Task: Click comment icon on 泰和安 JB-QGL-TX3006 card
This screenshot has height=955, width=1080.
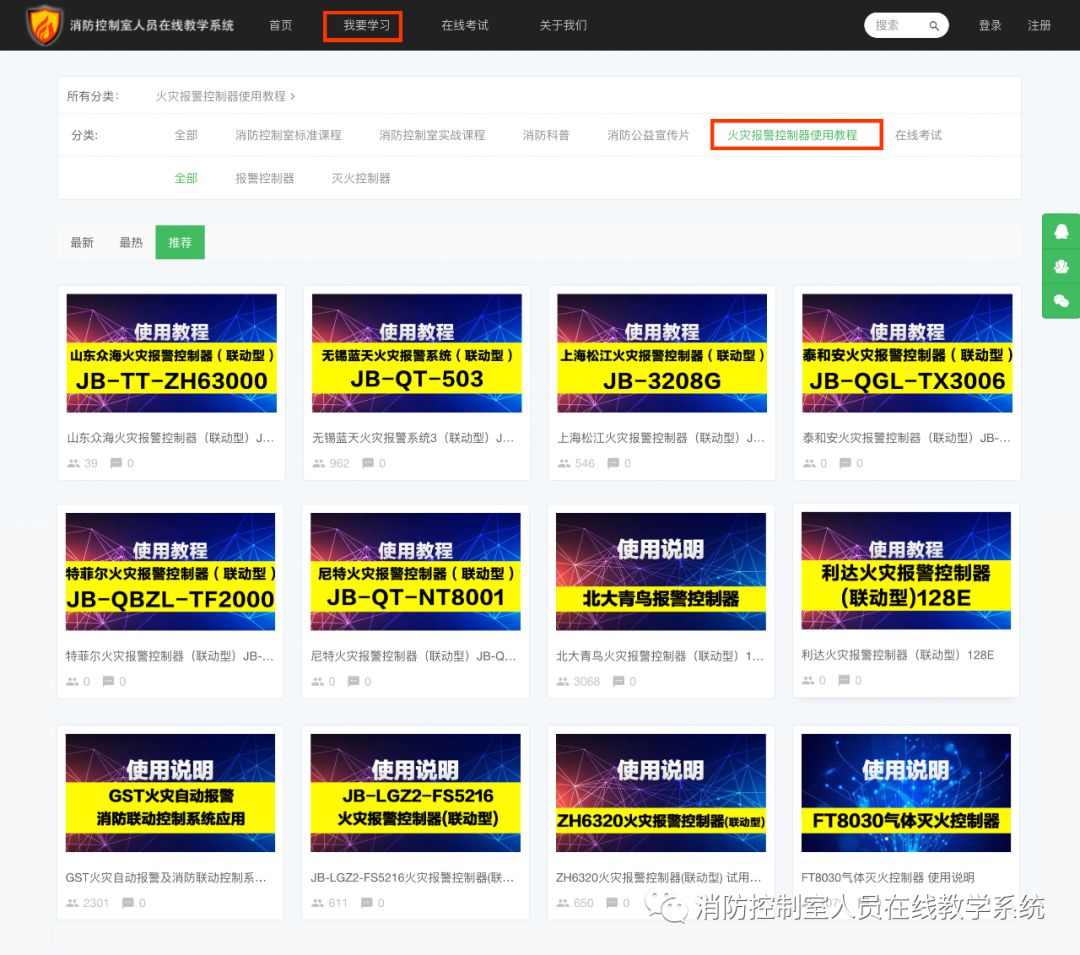Action: (x=845, y=463)
